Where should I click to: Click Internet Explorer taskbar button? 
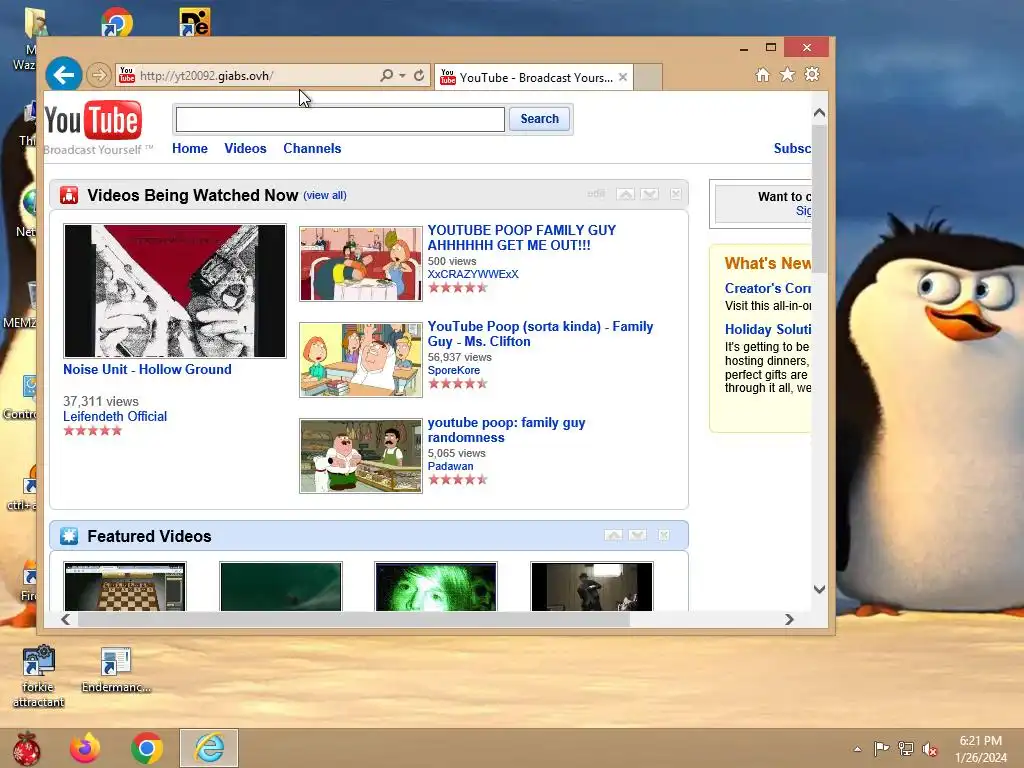tap(209, 748)
